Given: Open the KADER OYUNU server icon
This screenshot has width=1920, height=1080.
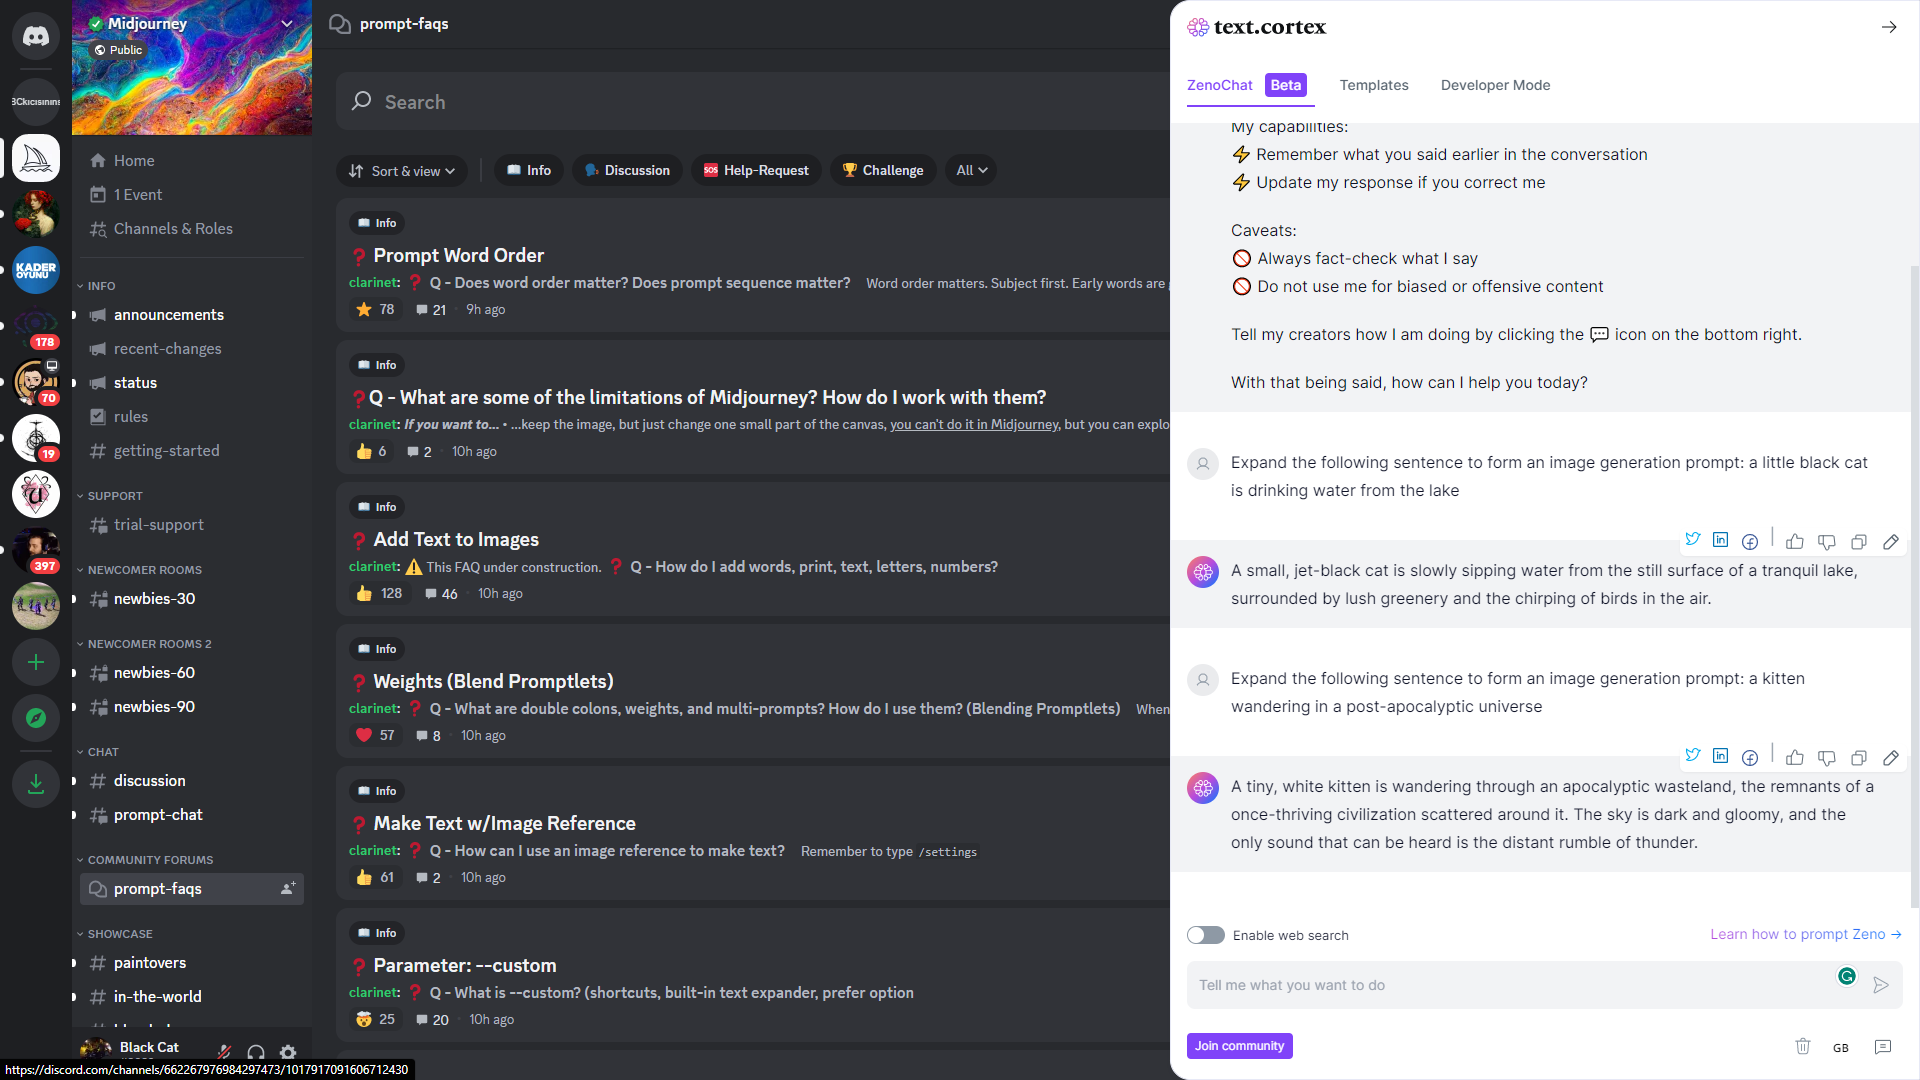Looking at the screenshot, I should [36, 270].
